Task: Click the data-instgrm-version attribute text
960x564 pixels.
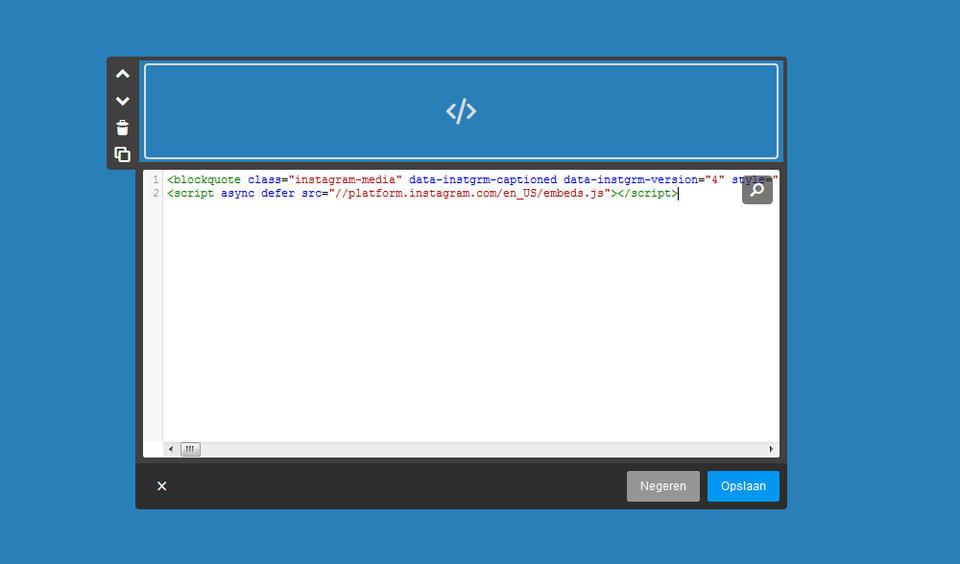Action: (630, 179)
